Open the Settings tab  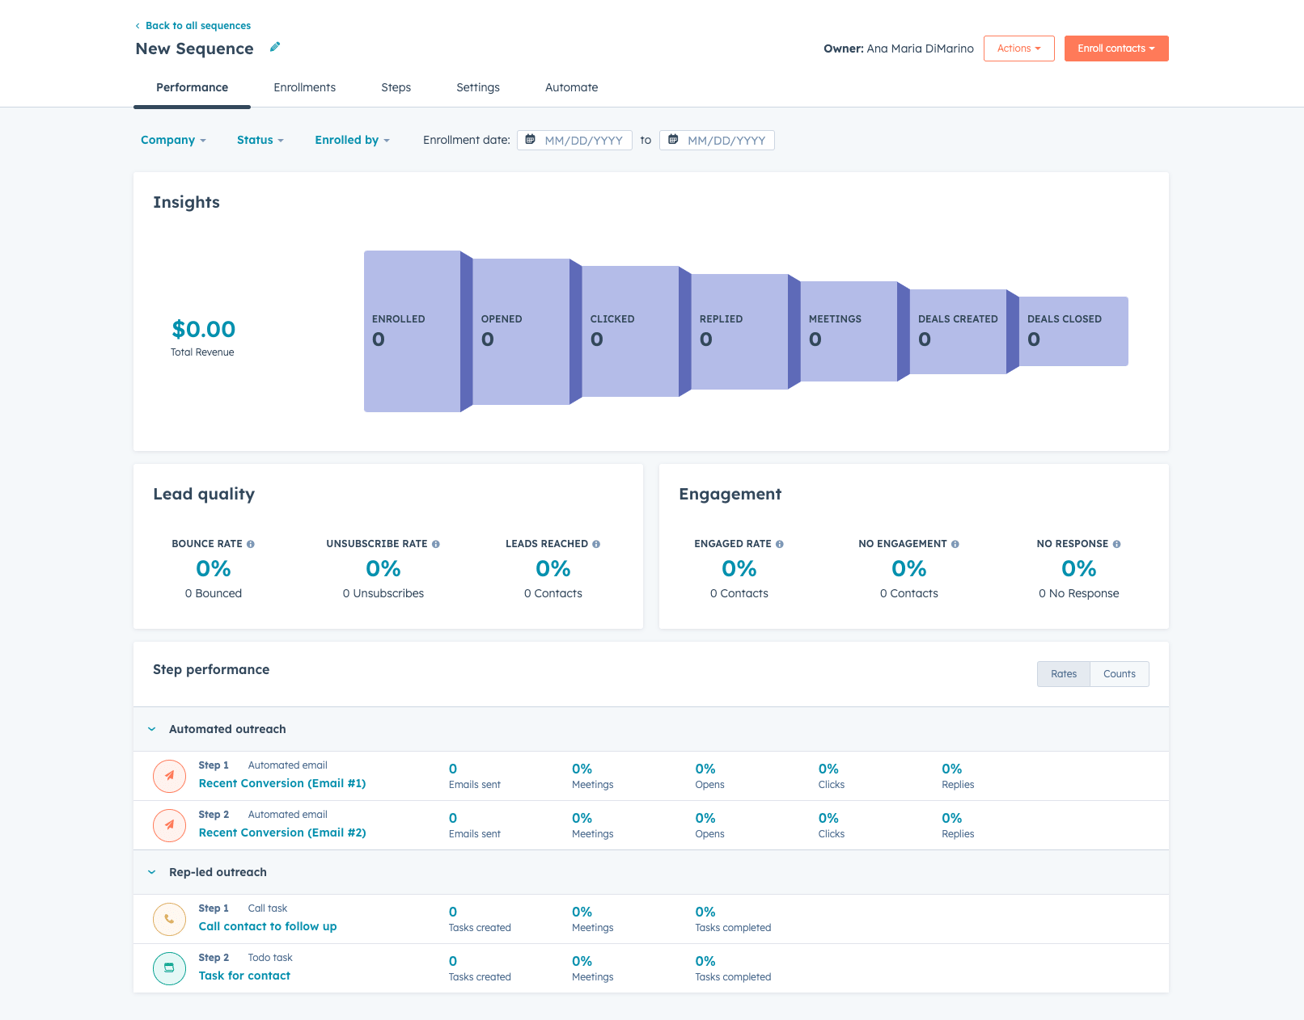click(x=477, y=87)
